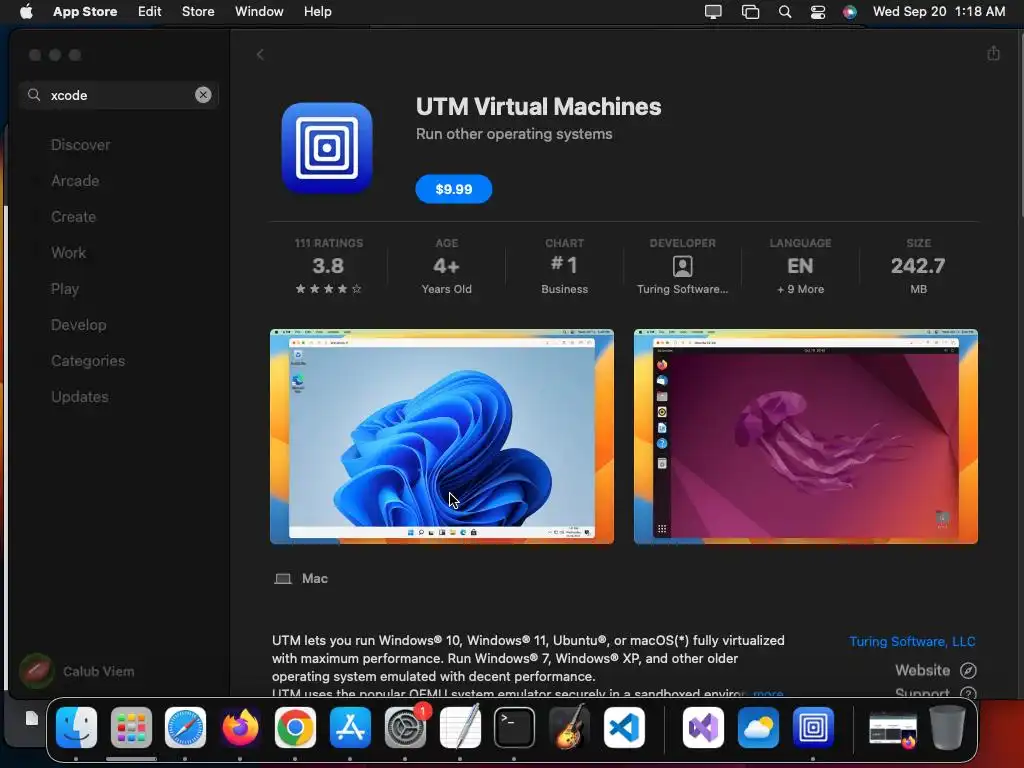
Task: Go to Create section
Action: [74, 217]
